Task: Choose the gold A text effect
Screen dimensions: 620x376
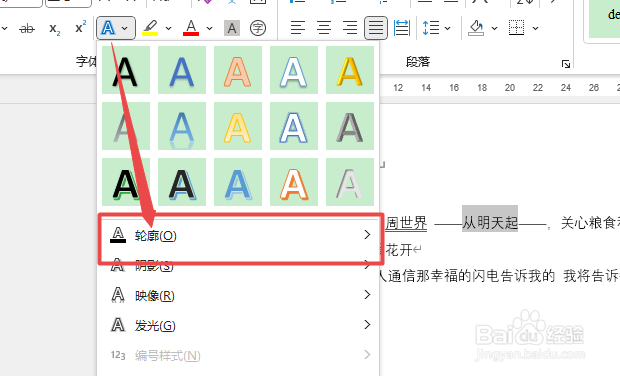Action: pyautogui.click(x=350, y=70)
